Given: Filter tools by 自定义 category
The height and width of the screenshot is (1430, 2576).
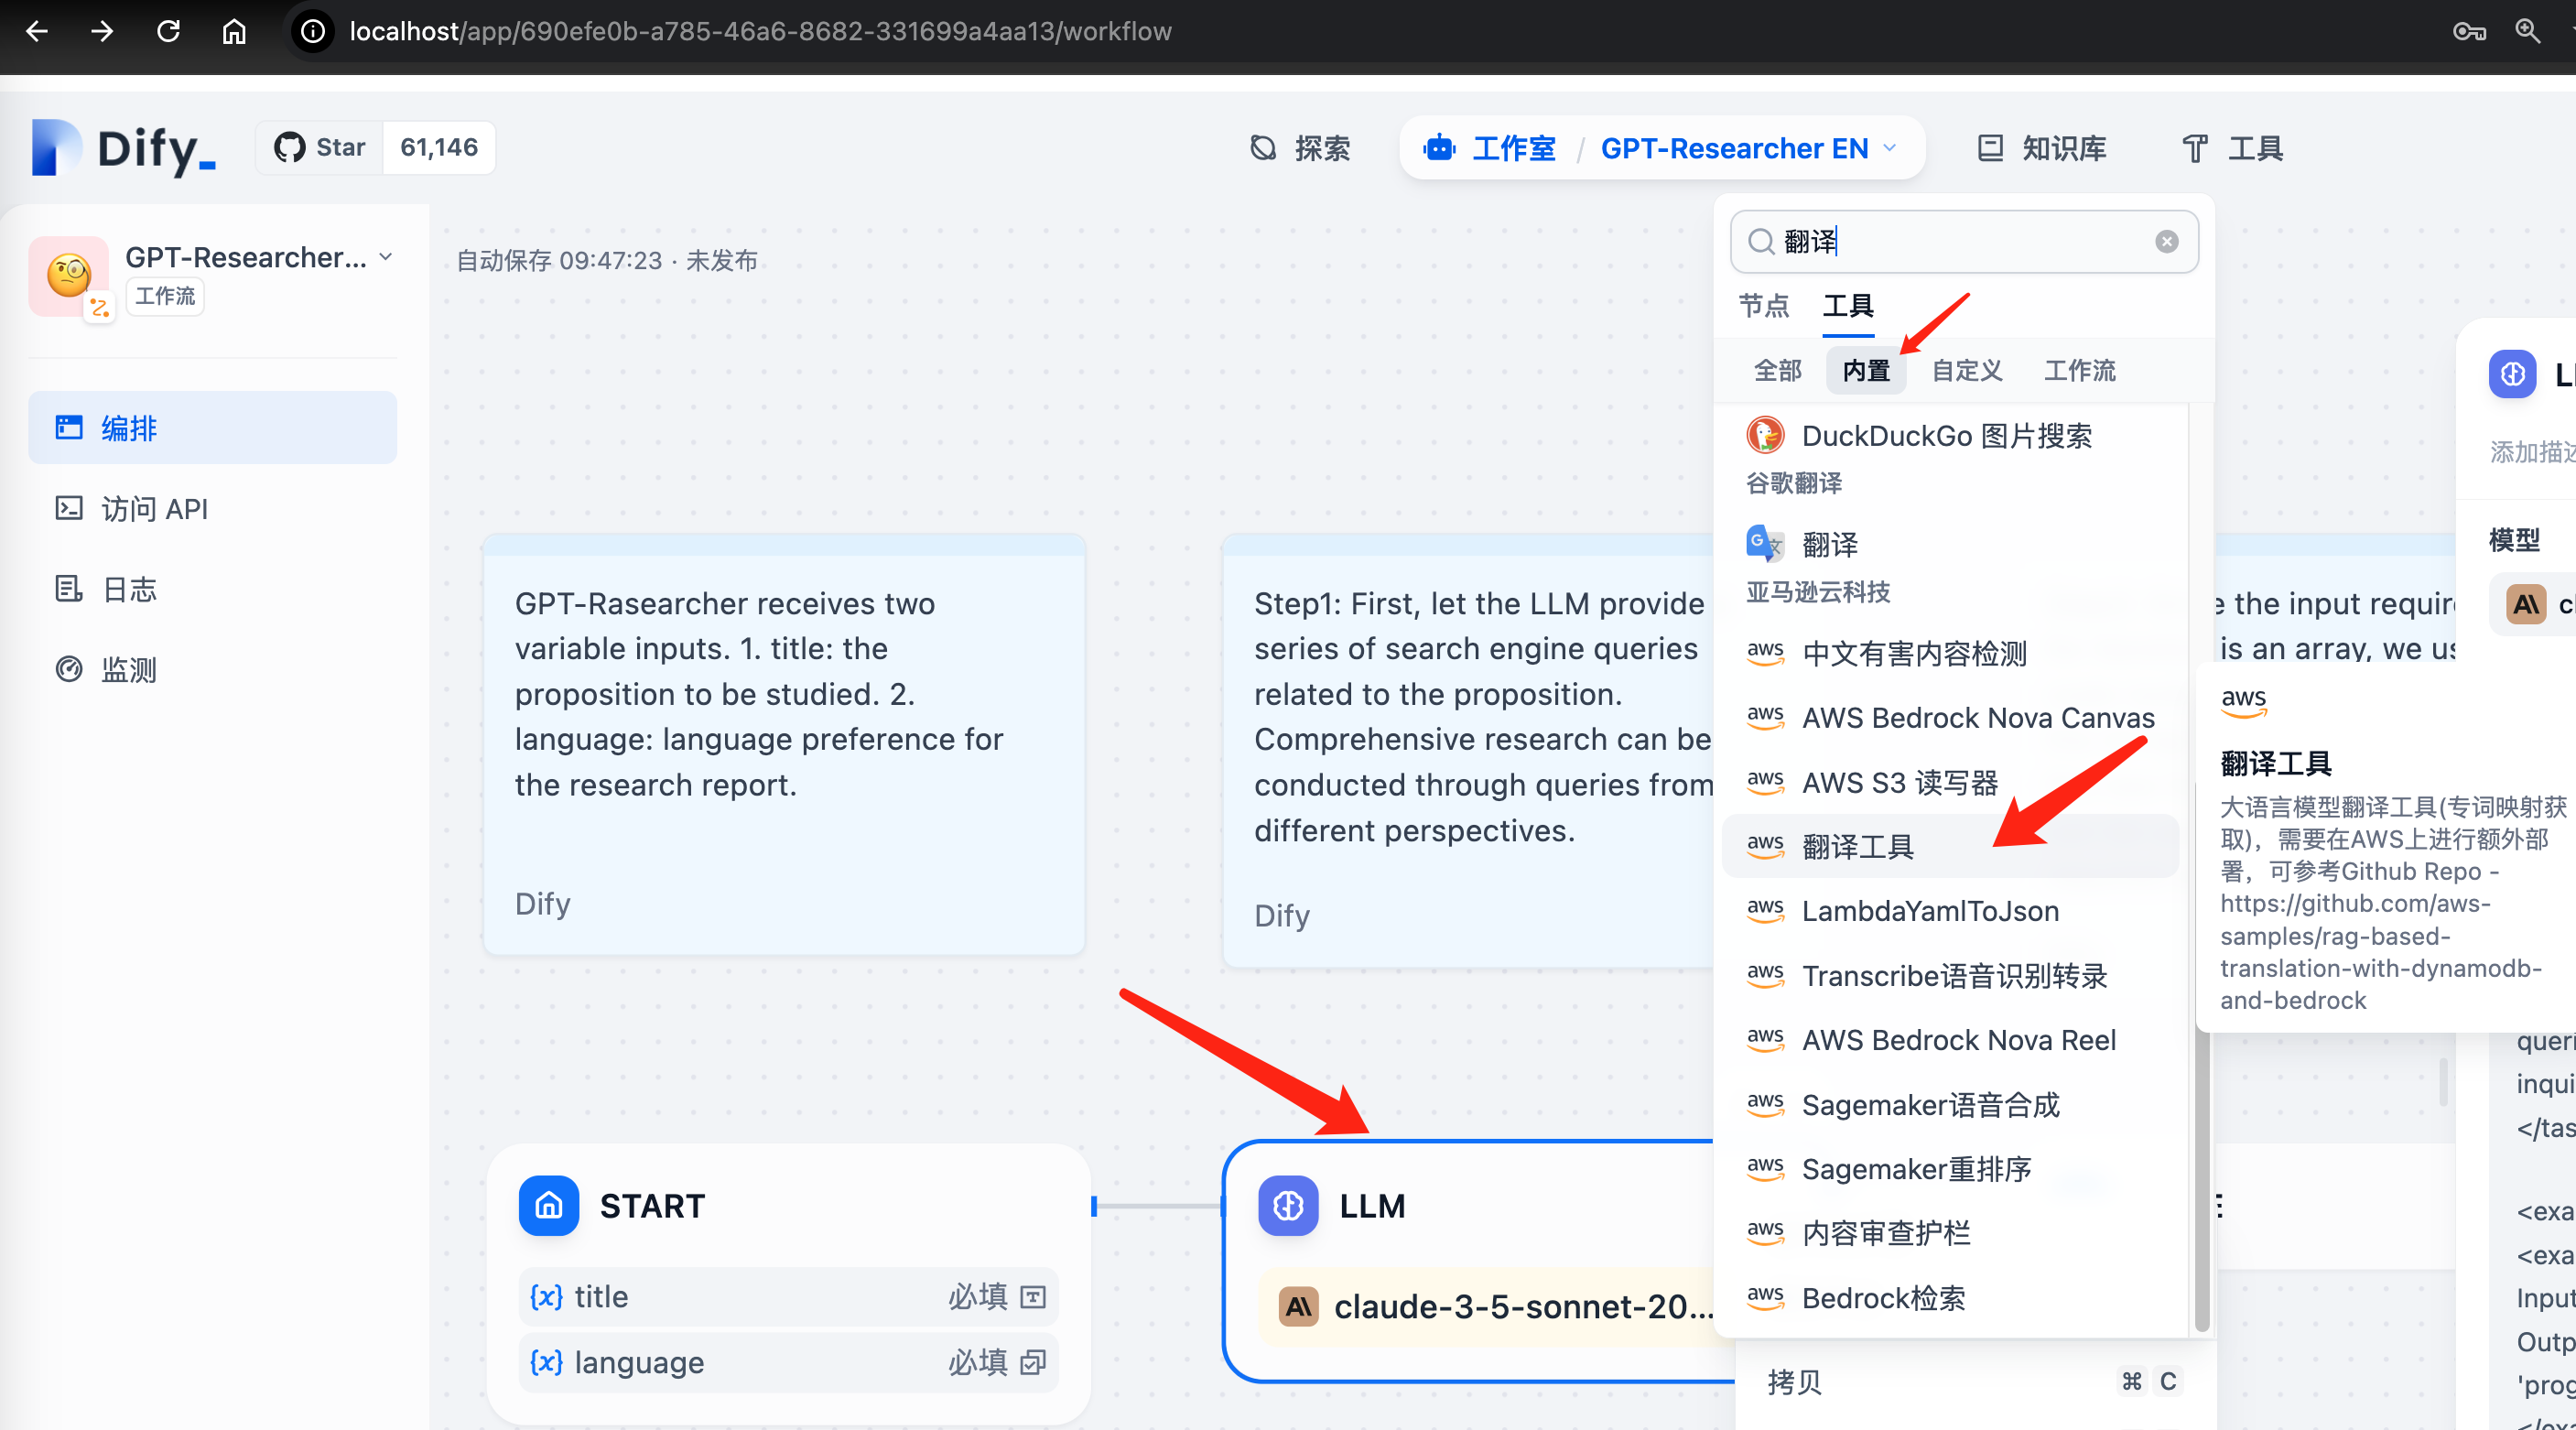Looking at the screenshot, I should 1966,370.
